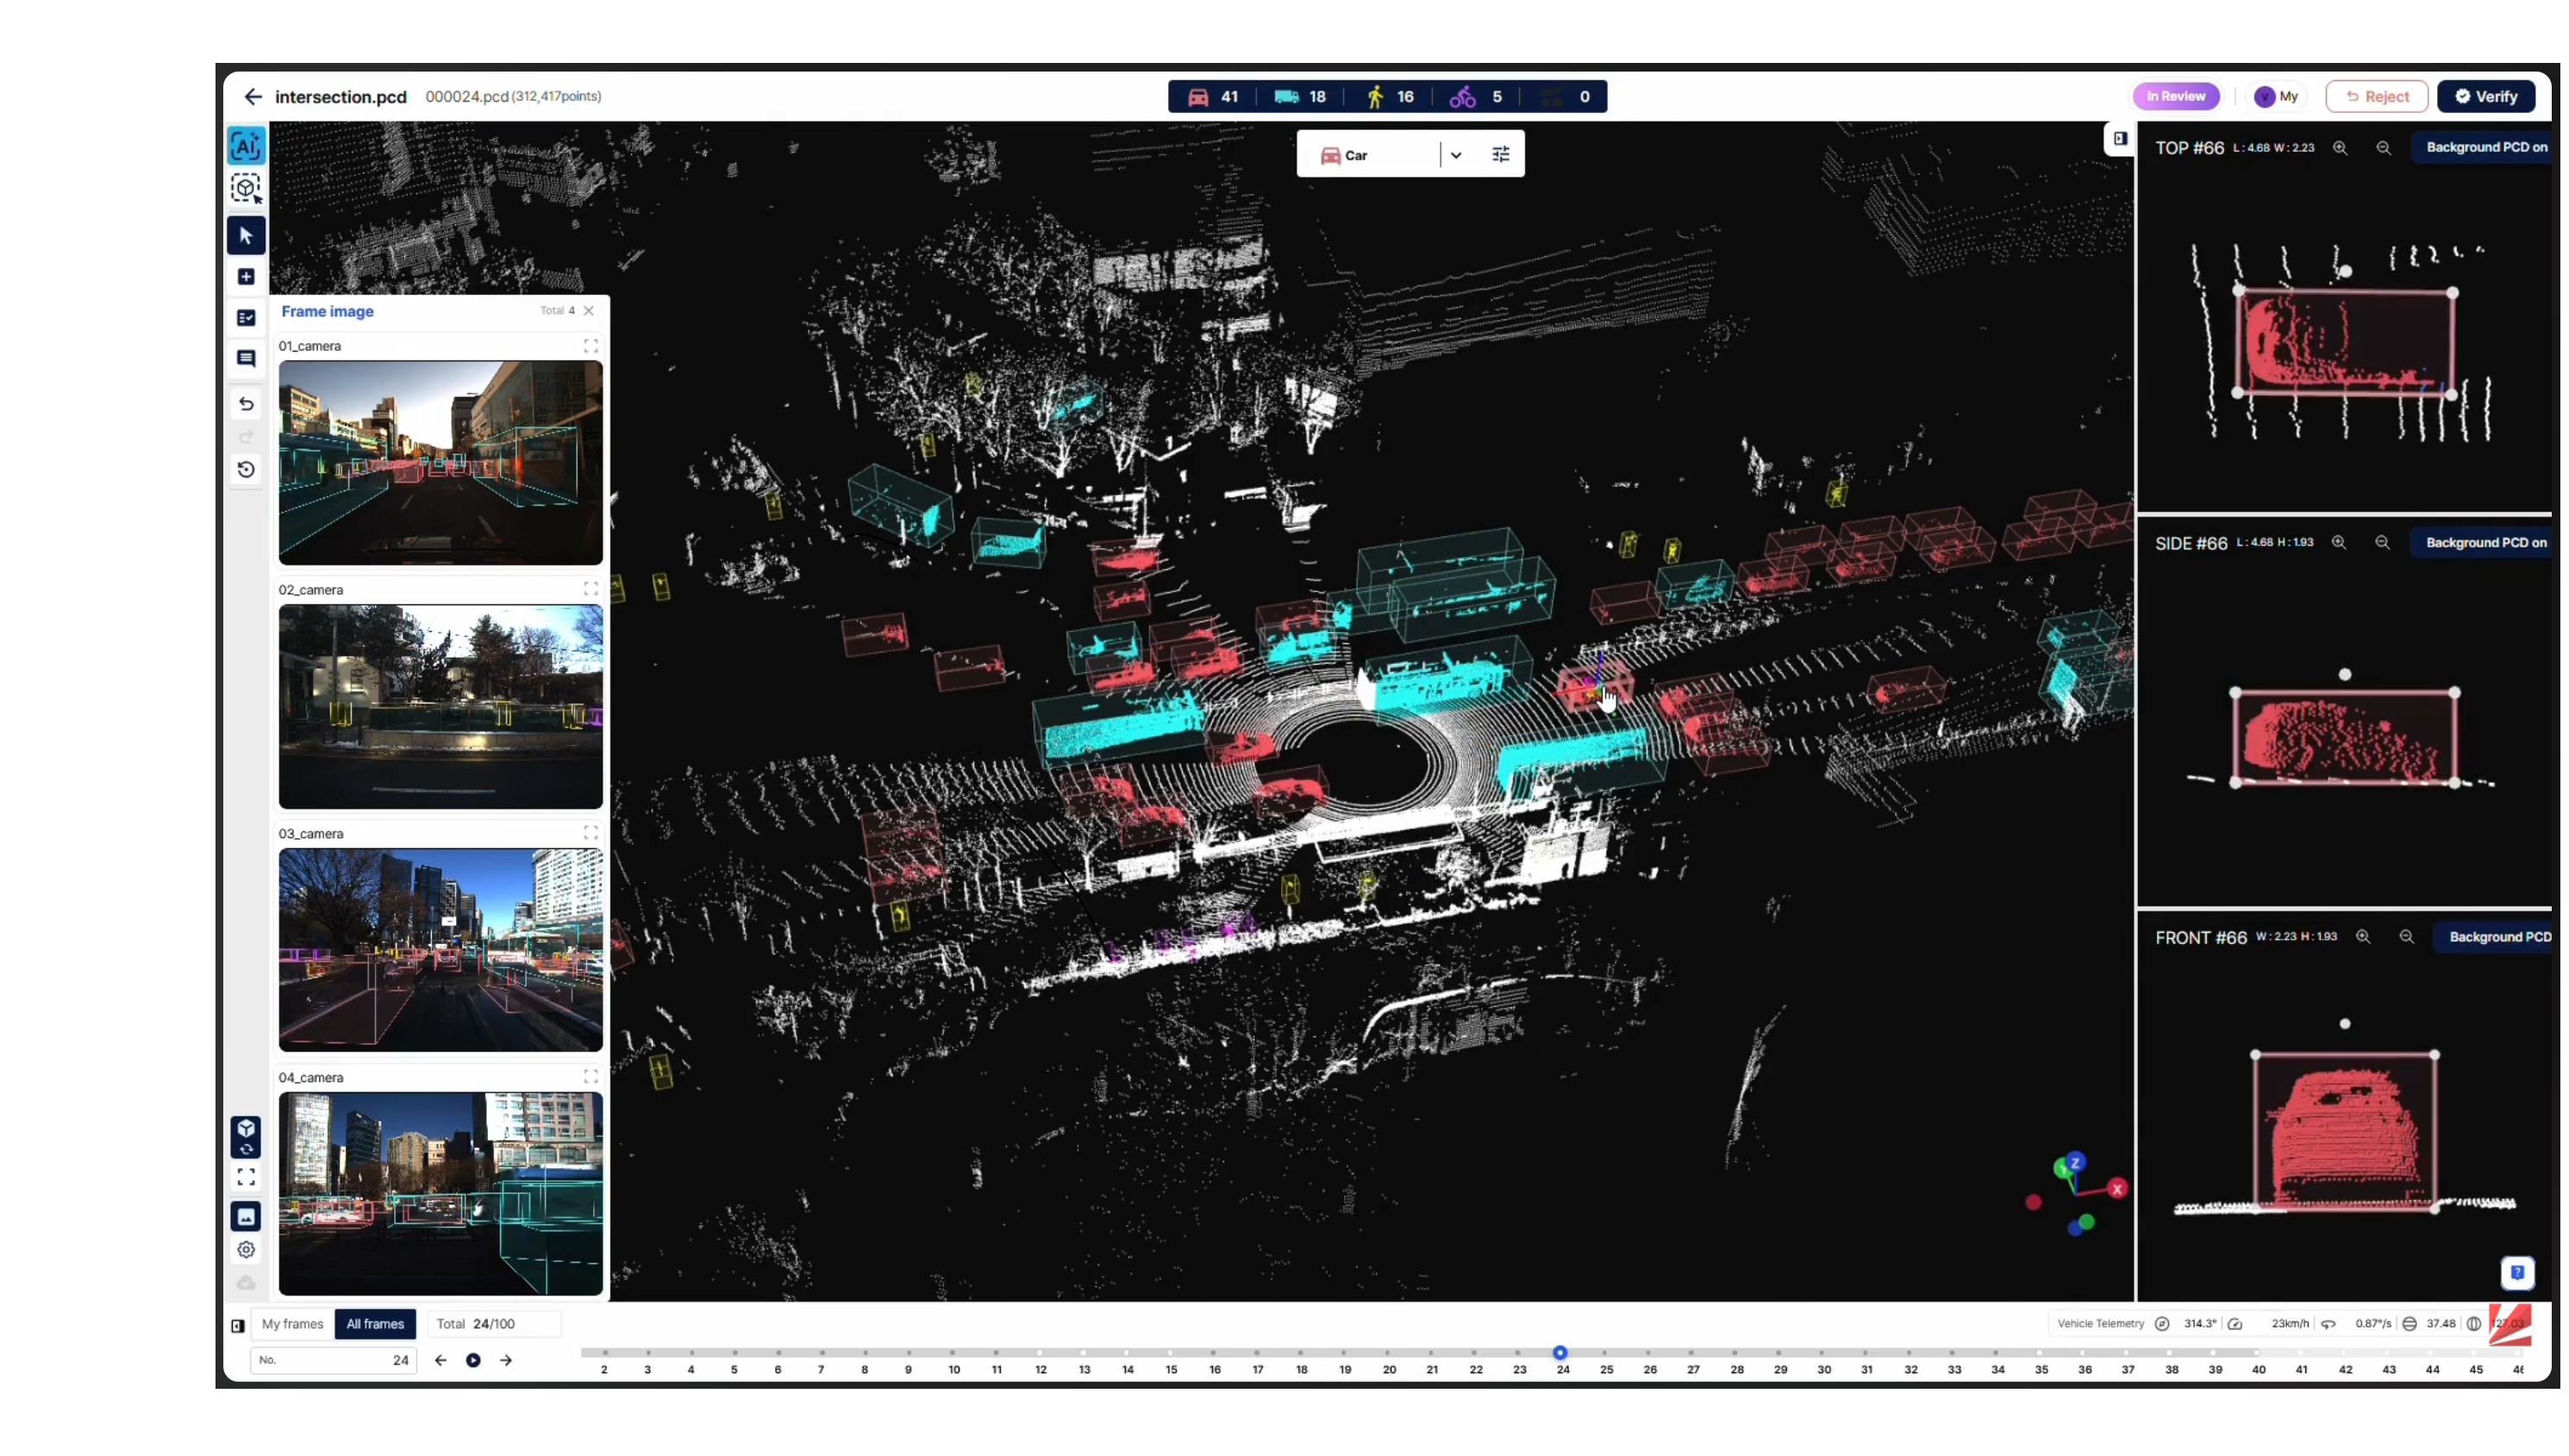Zoom out on the SIDE #66 view

(x=2383, y=543)
